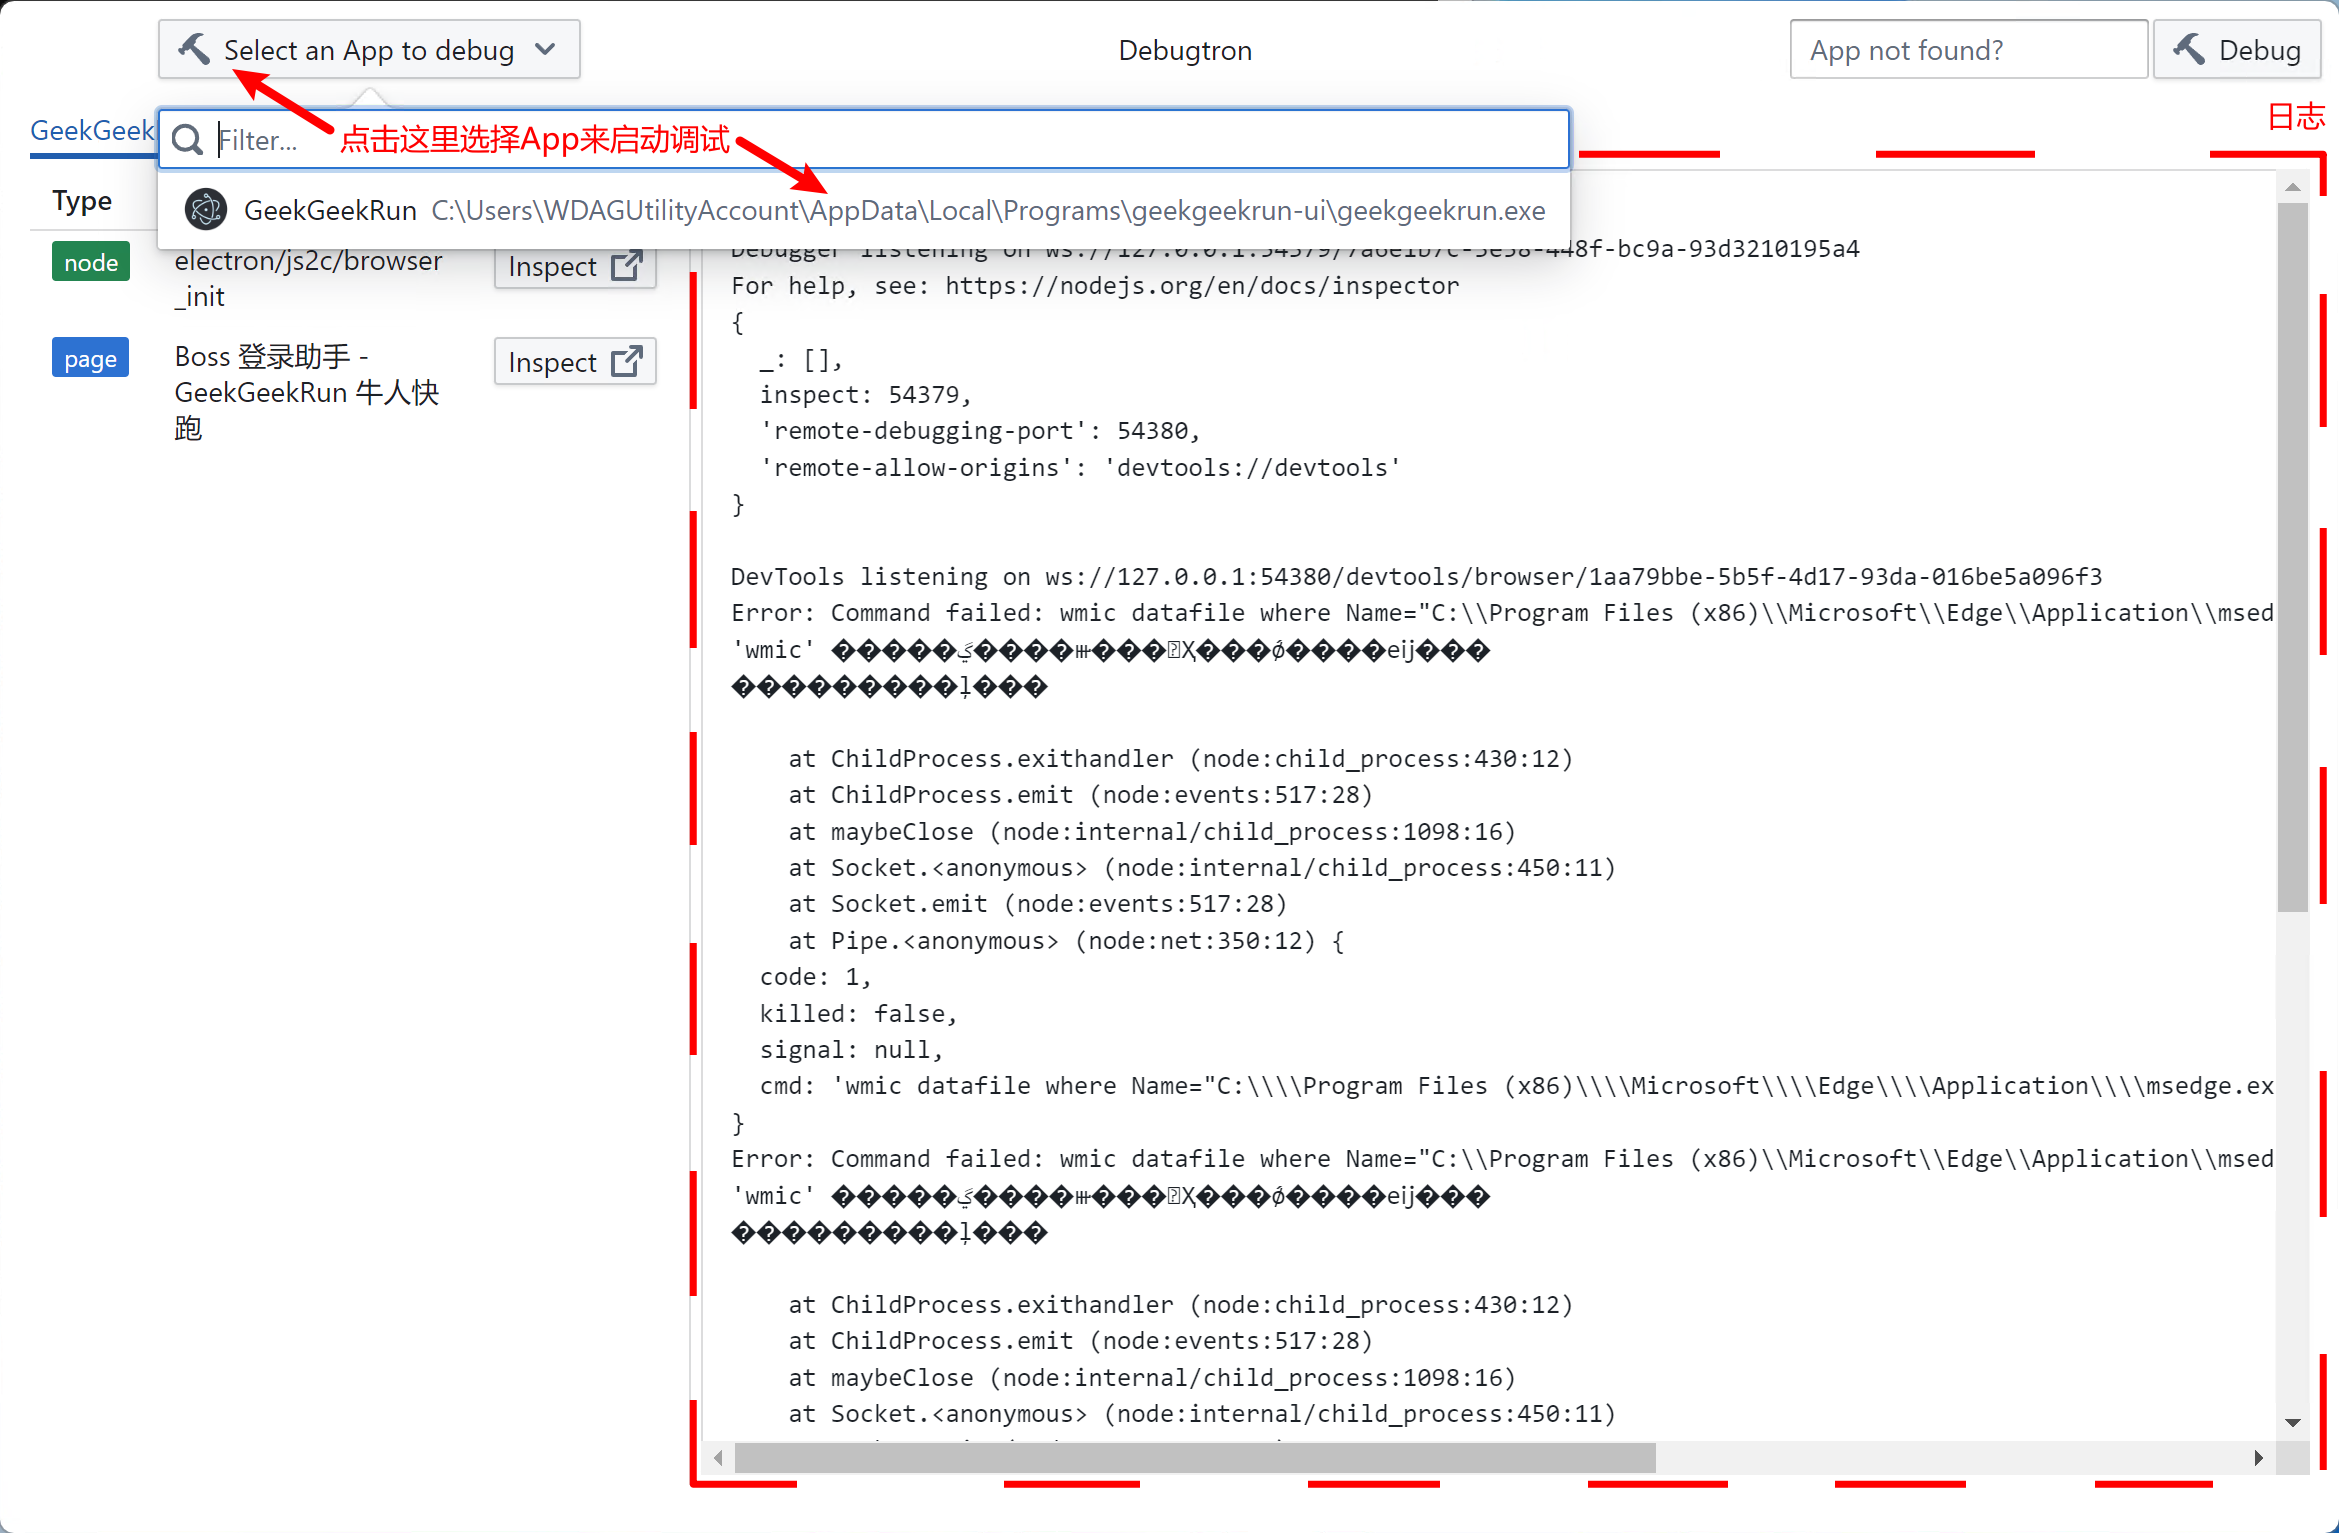Viewport: 2339px width, 1533px height.
Task: Click the horizontal scroll-right arrow
Action: pyautogui.click(x=2258, y=1458)
